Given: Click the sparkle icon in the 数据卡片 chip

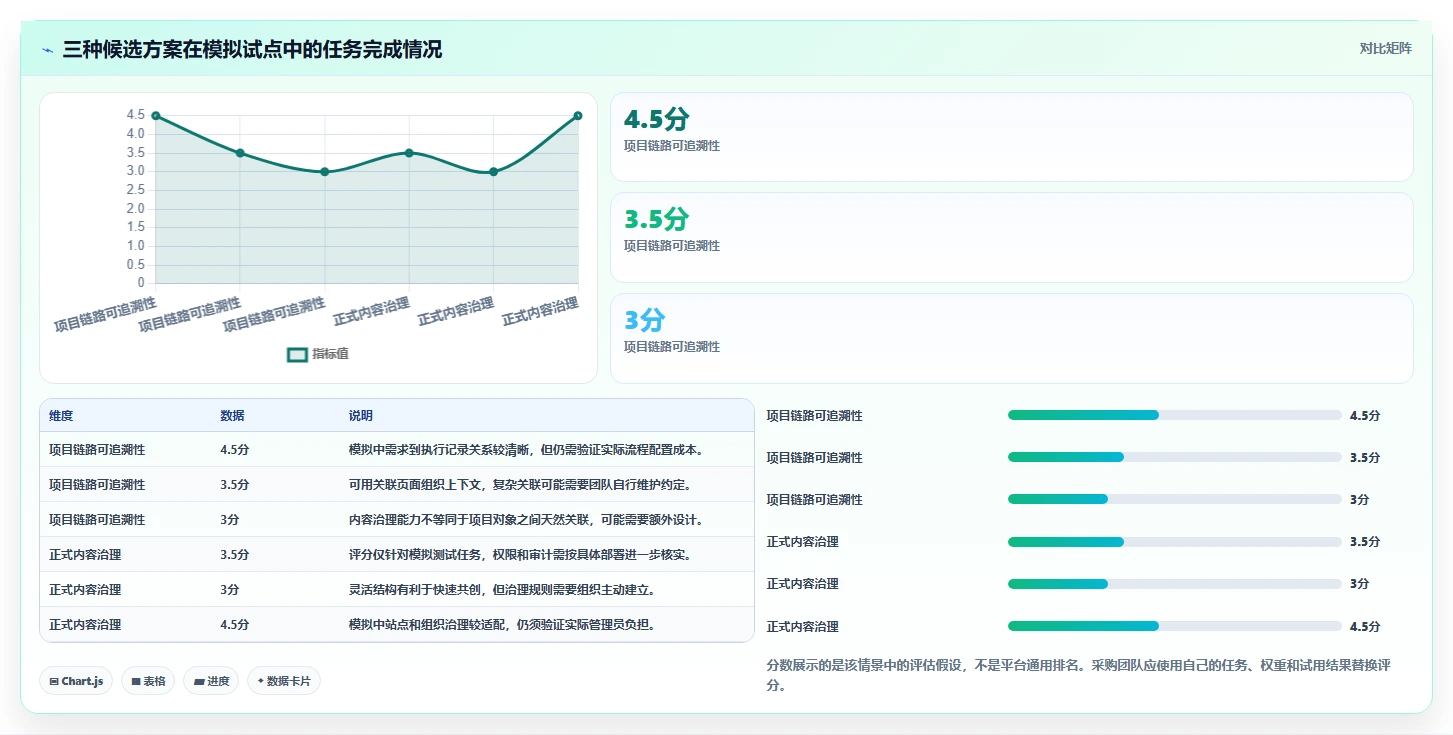Looking at the screenshot, I should coord(261,681).
